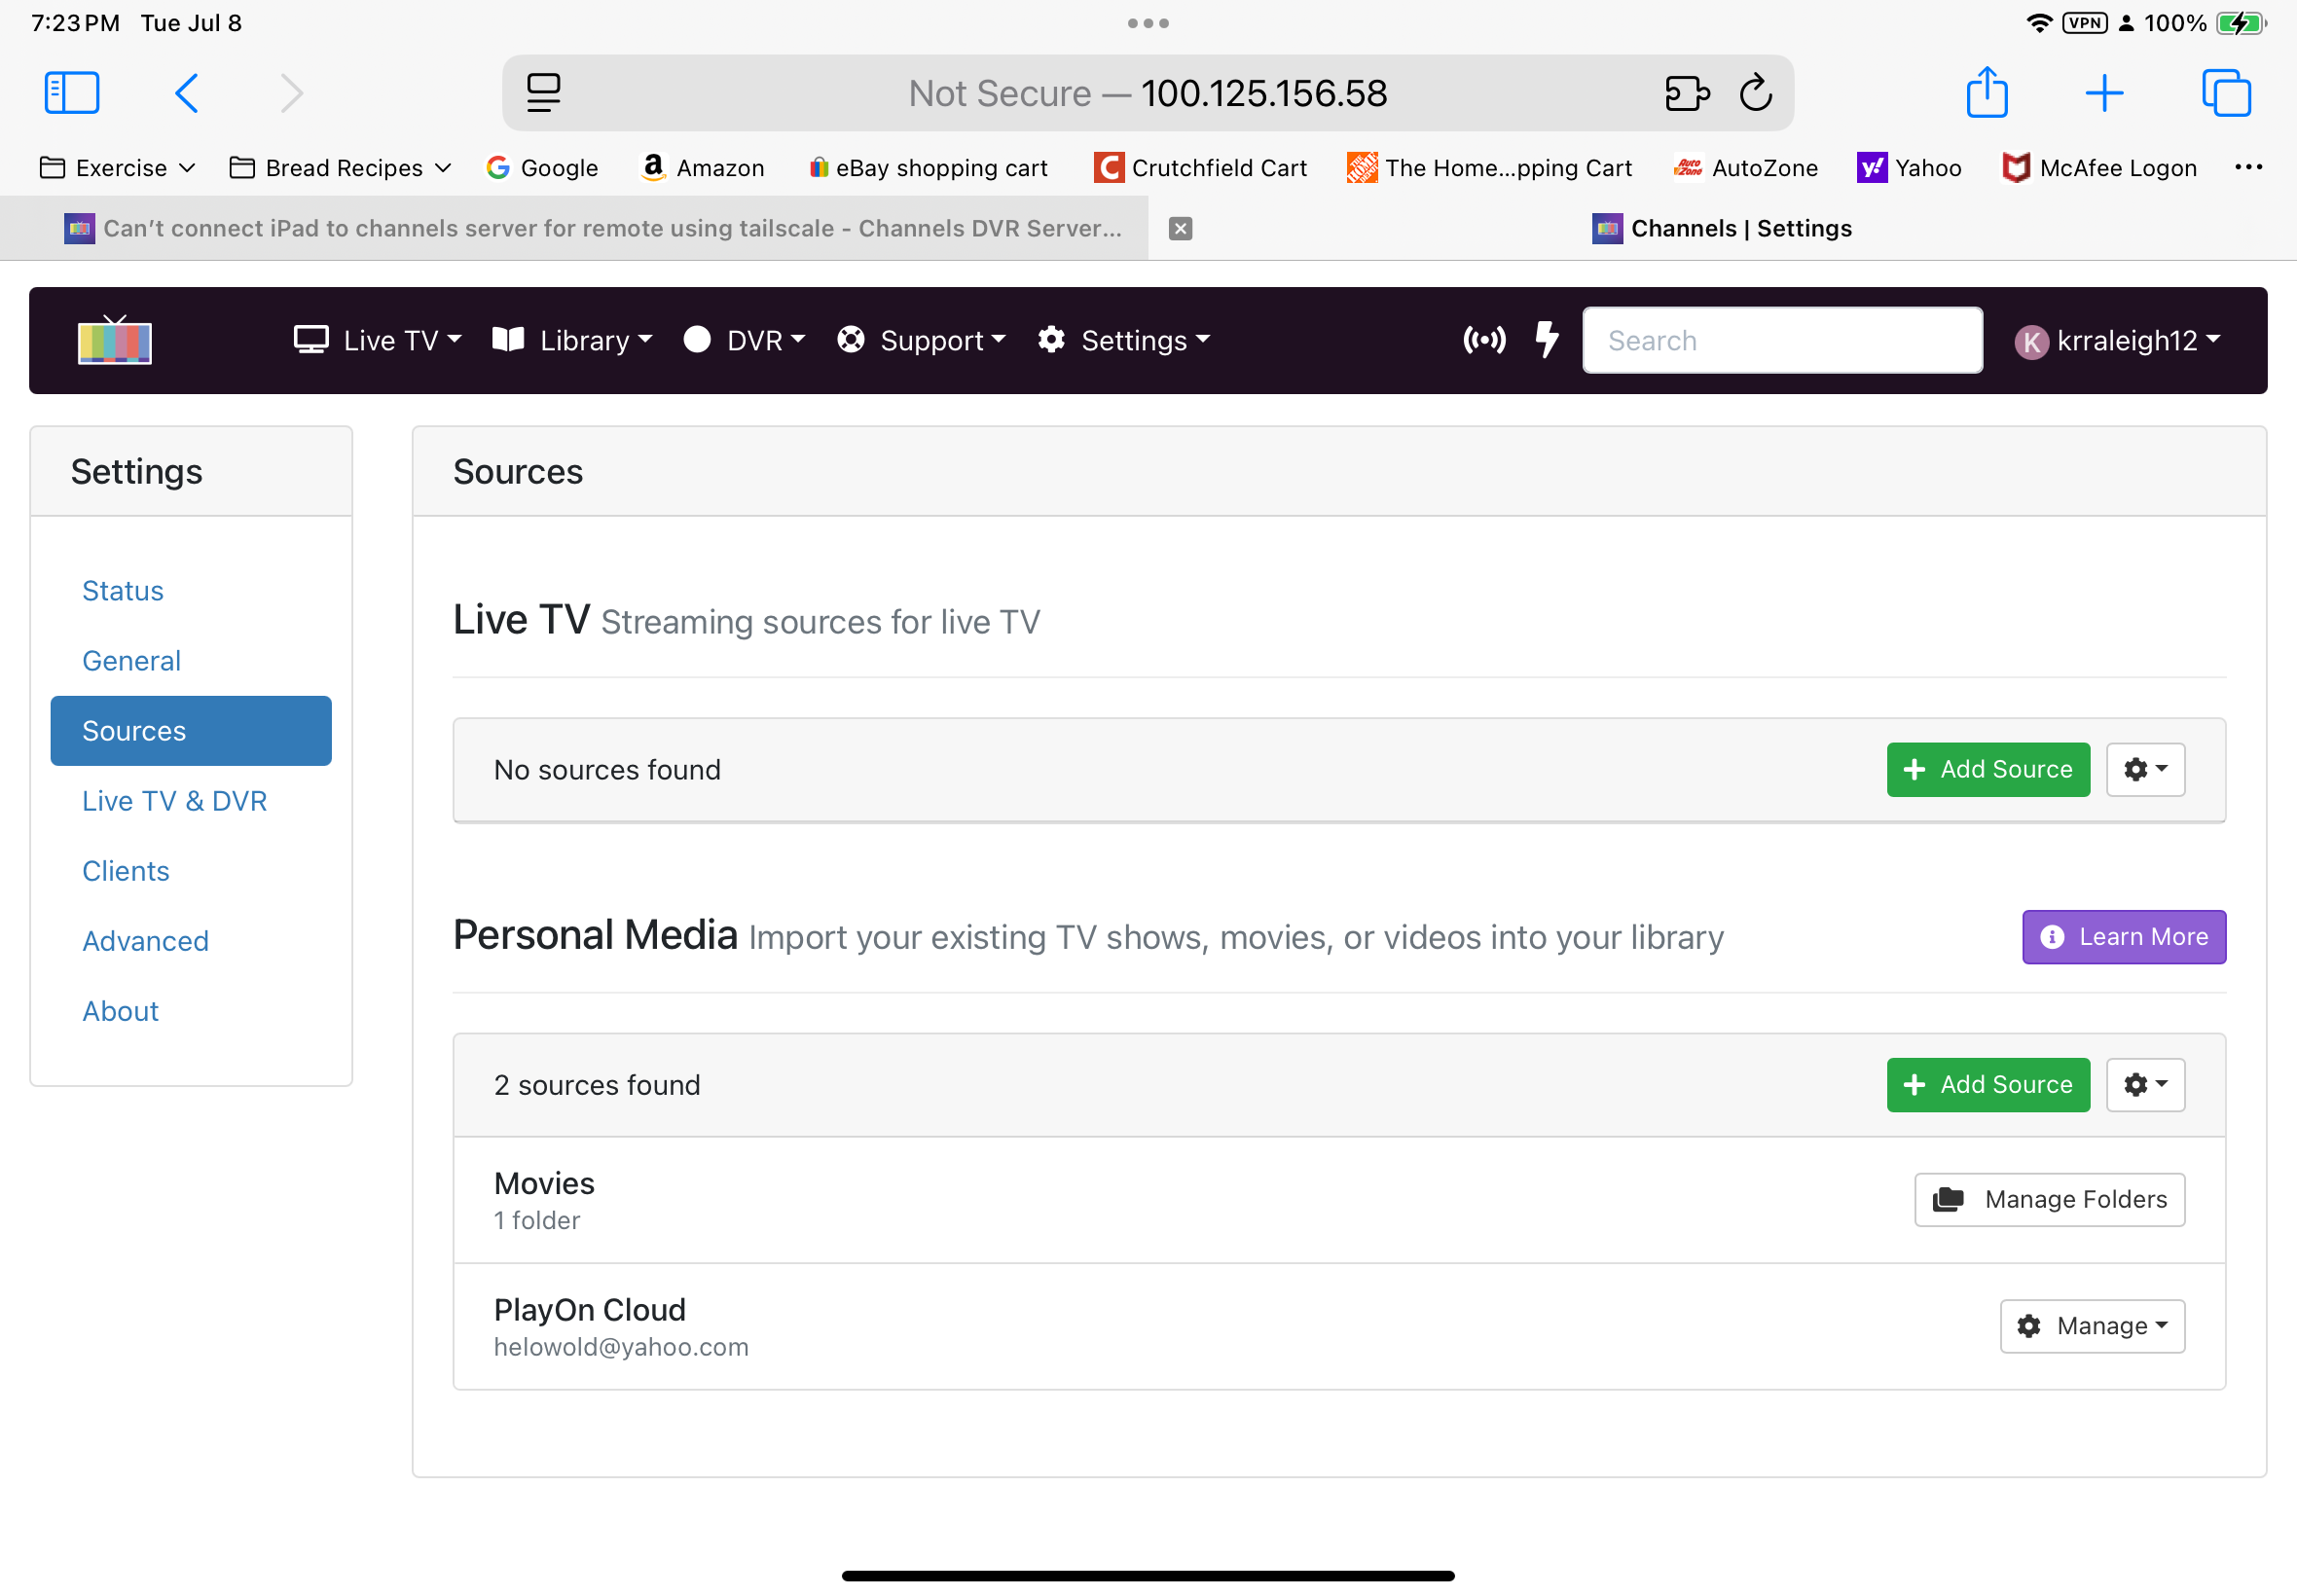Click the Channels TV logo icon
This screenshot has height=1596, width=2297.
click(115, 340)
